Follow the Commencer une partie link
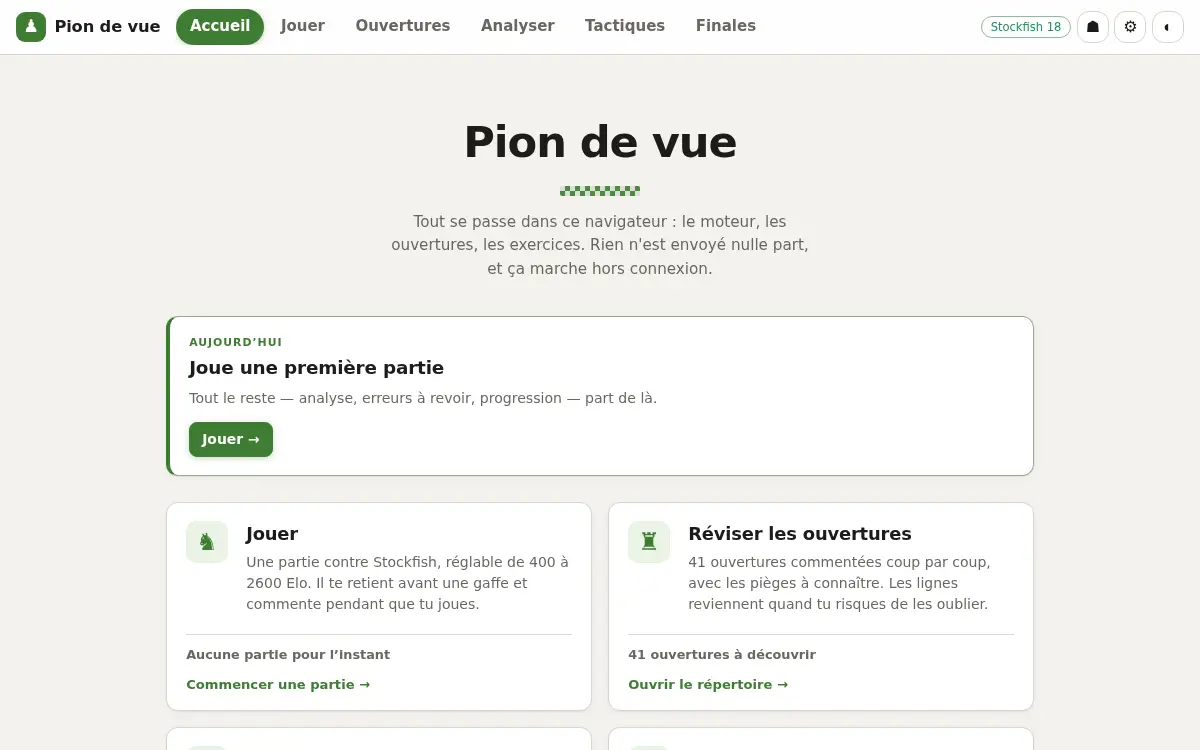Image resolution: width=1200 pixels, height=750 pixels. click(278, 685)
